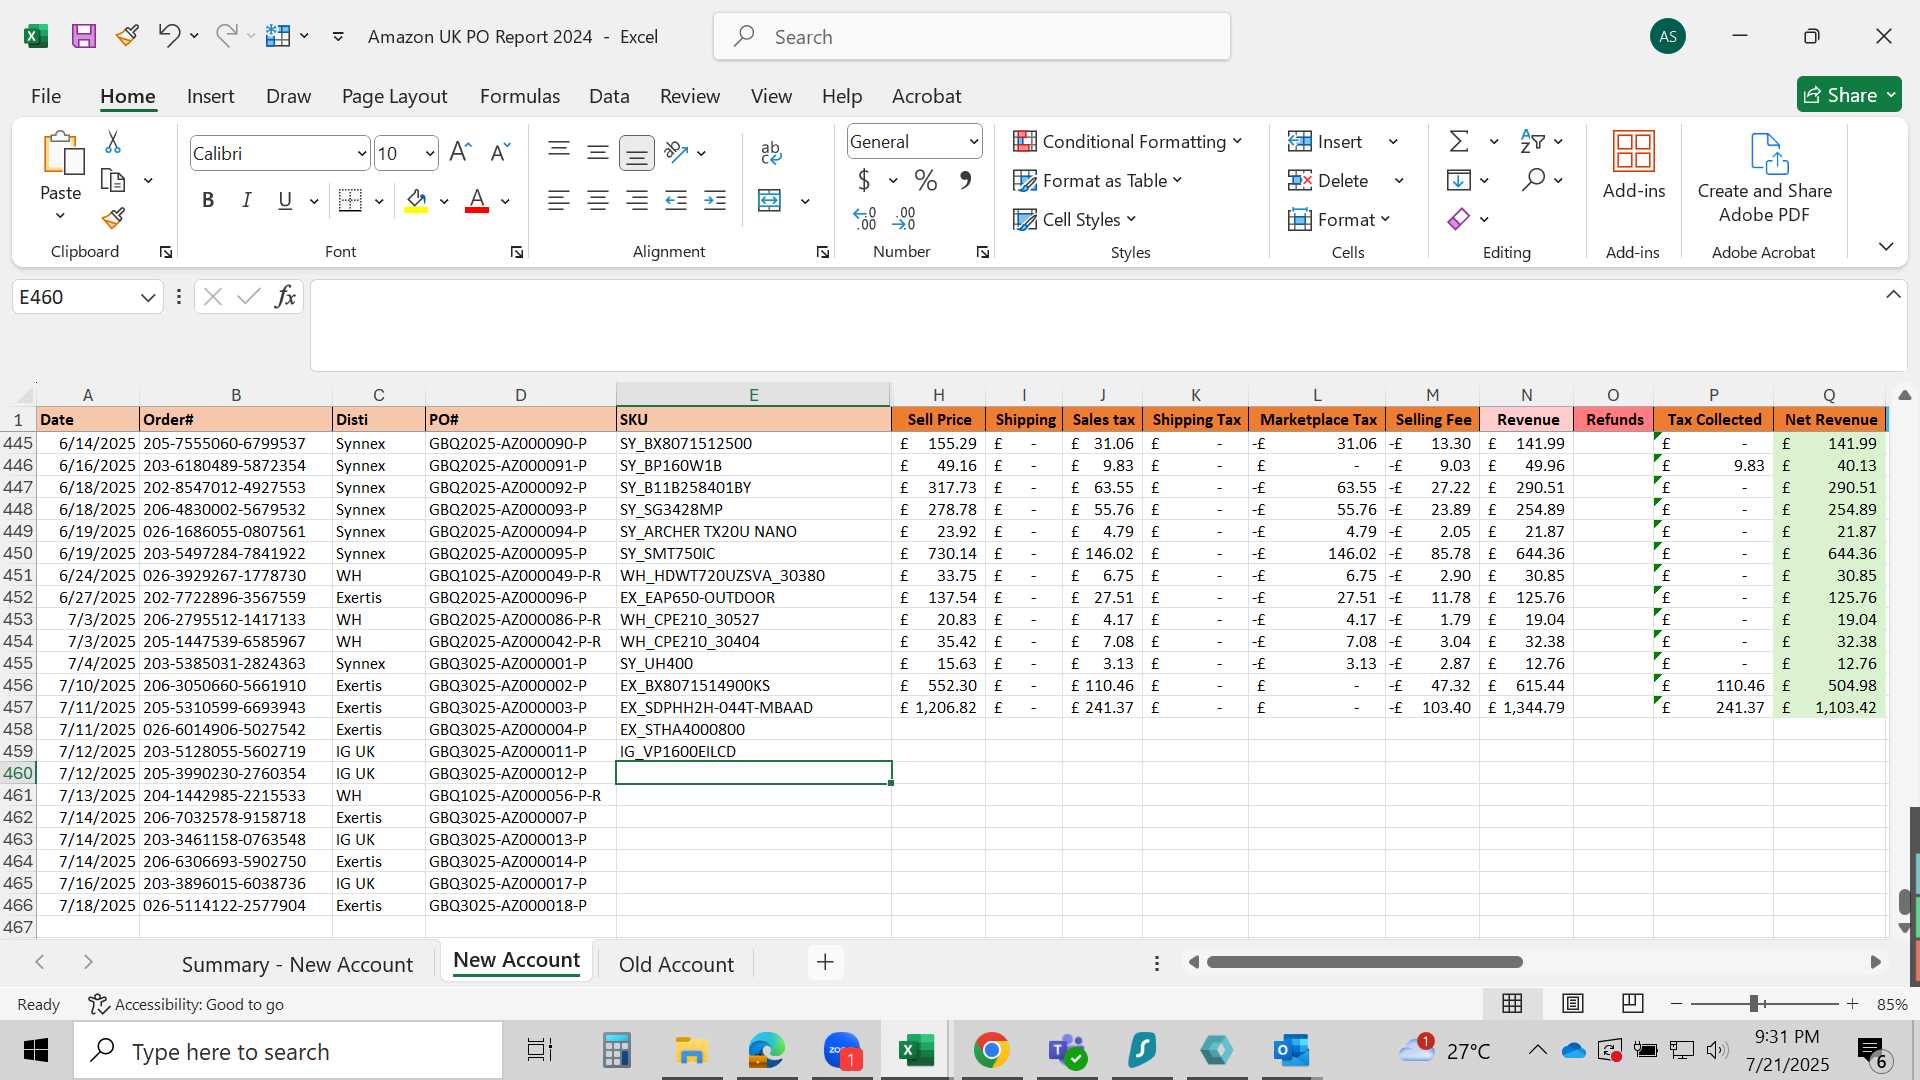This screenshot has height=1080, width=1920.
Task: Open the General number format dropdown
Action: [x=973, y=142]
